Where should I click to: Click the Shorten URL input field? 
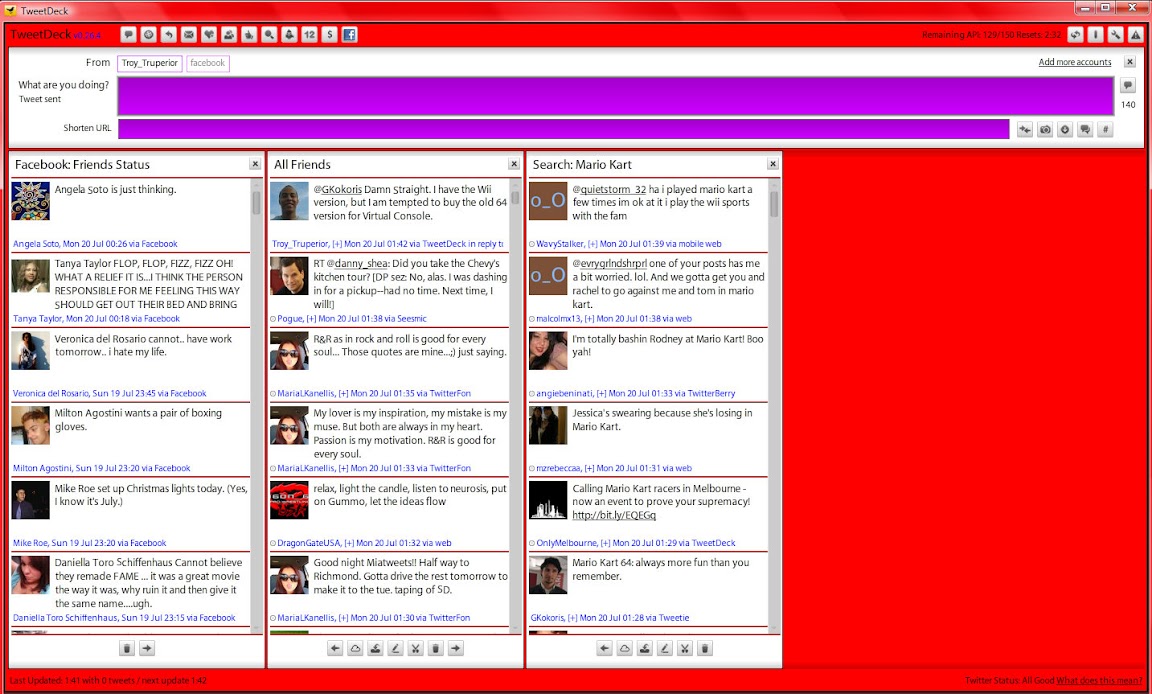(x=564, y=129)
